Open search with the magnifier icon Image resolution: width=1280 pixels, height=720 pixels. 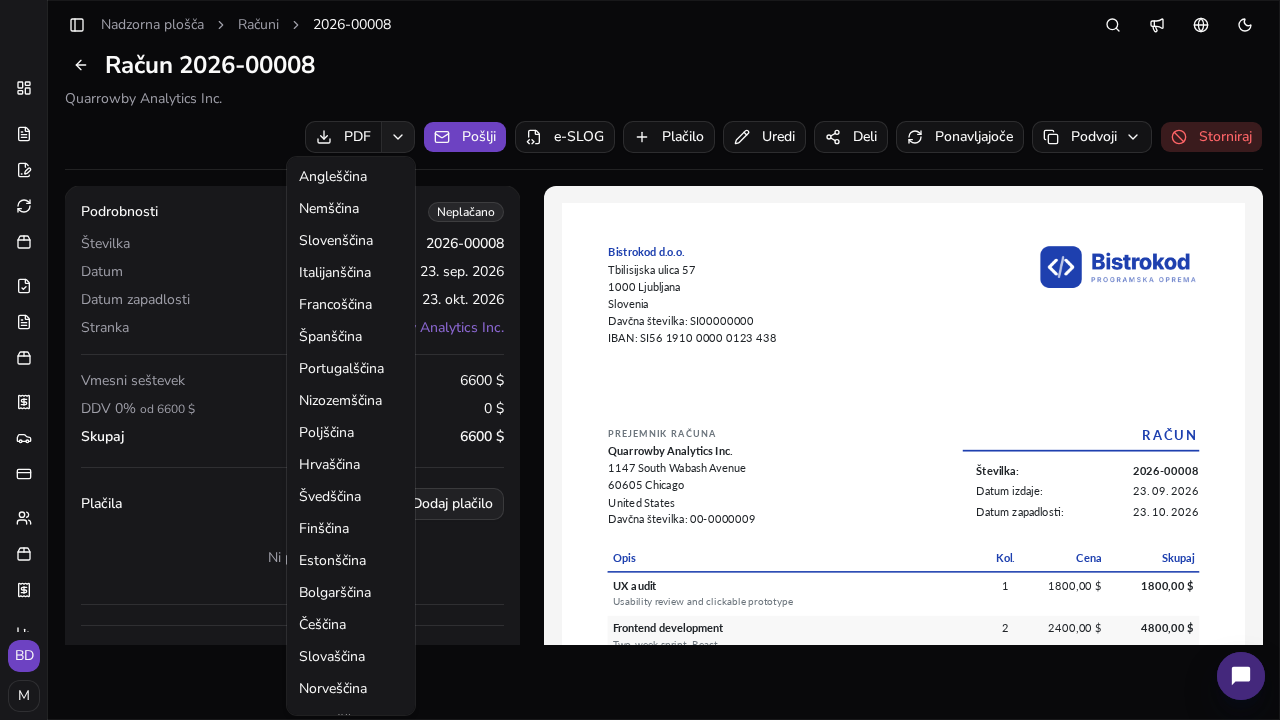1113,24
